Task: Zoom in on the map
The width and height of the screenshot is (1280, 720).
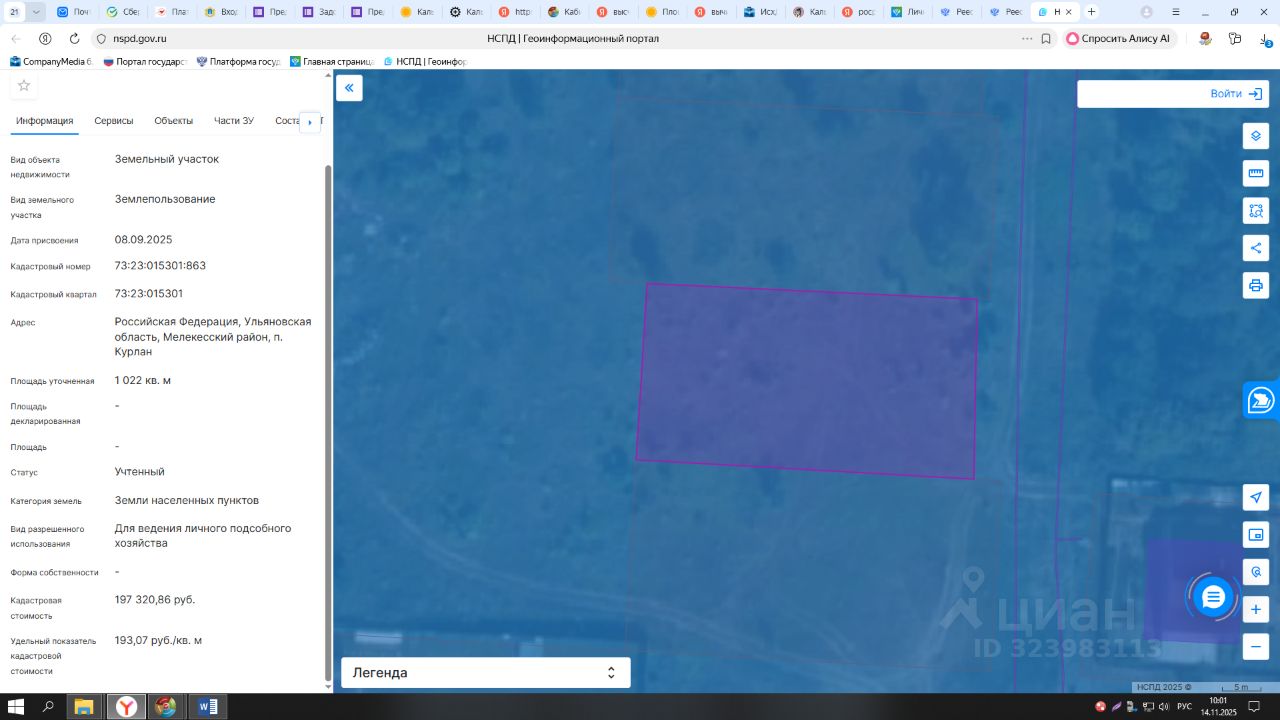Action: (x=1256, y=609)
